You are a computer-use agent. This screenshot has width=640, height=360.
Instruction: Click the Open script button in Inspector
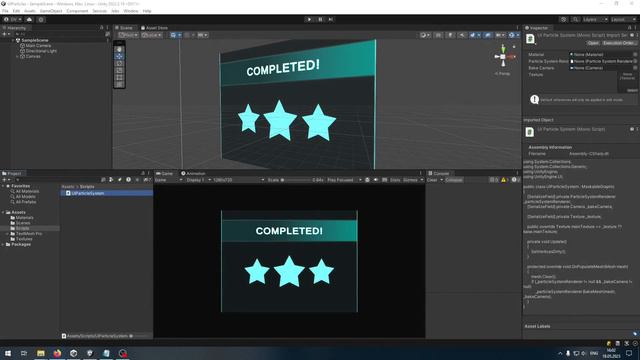point(593,43)
